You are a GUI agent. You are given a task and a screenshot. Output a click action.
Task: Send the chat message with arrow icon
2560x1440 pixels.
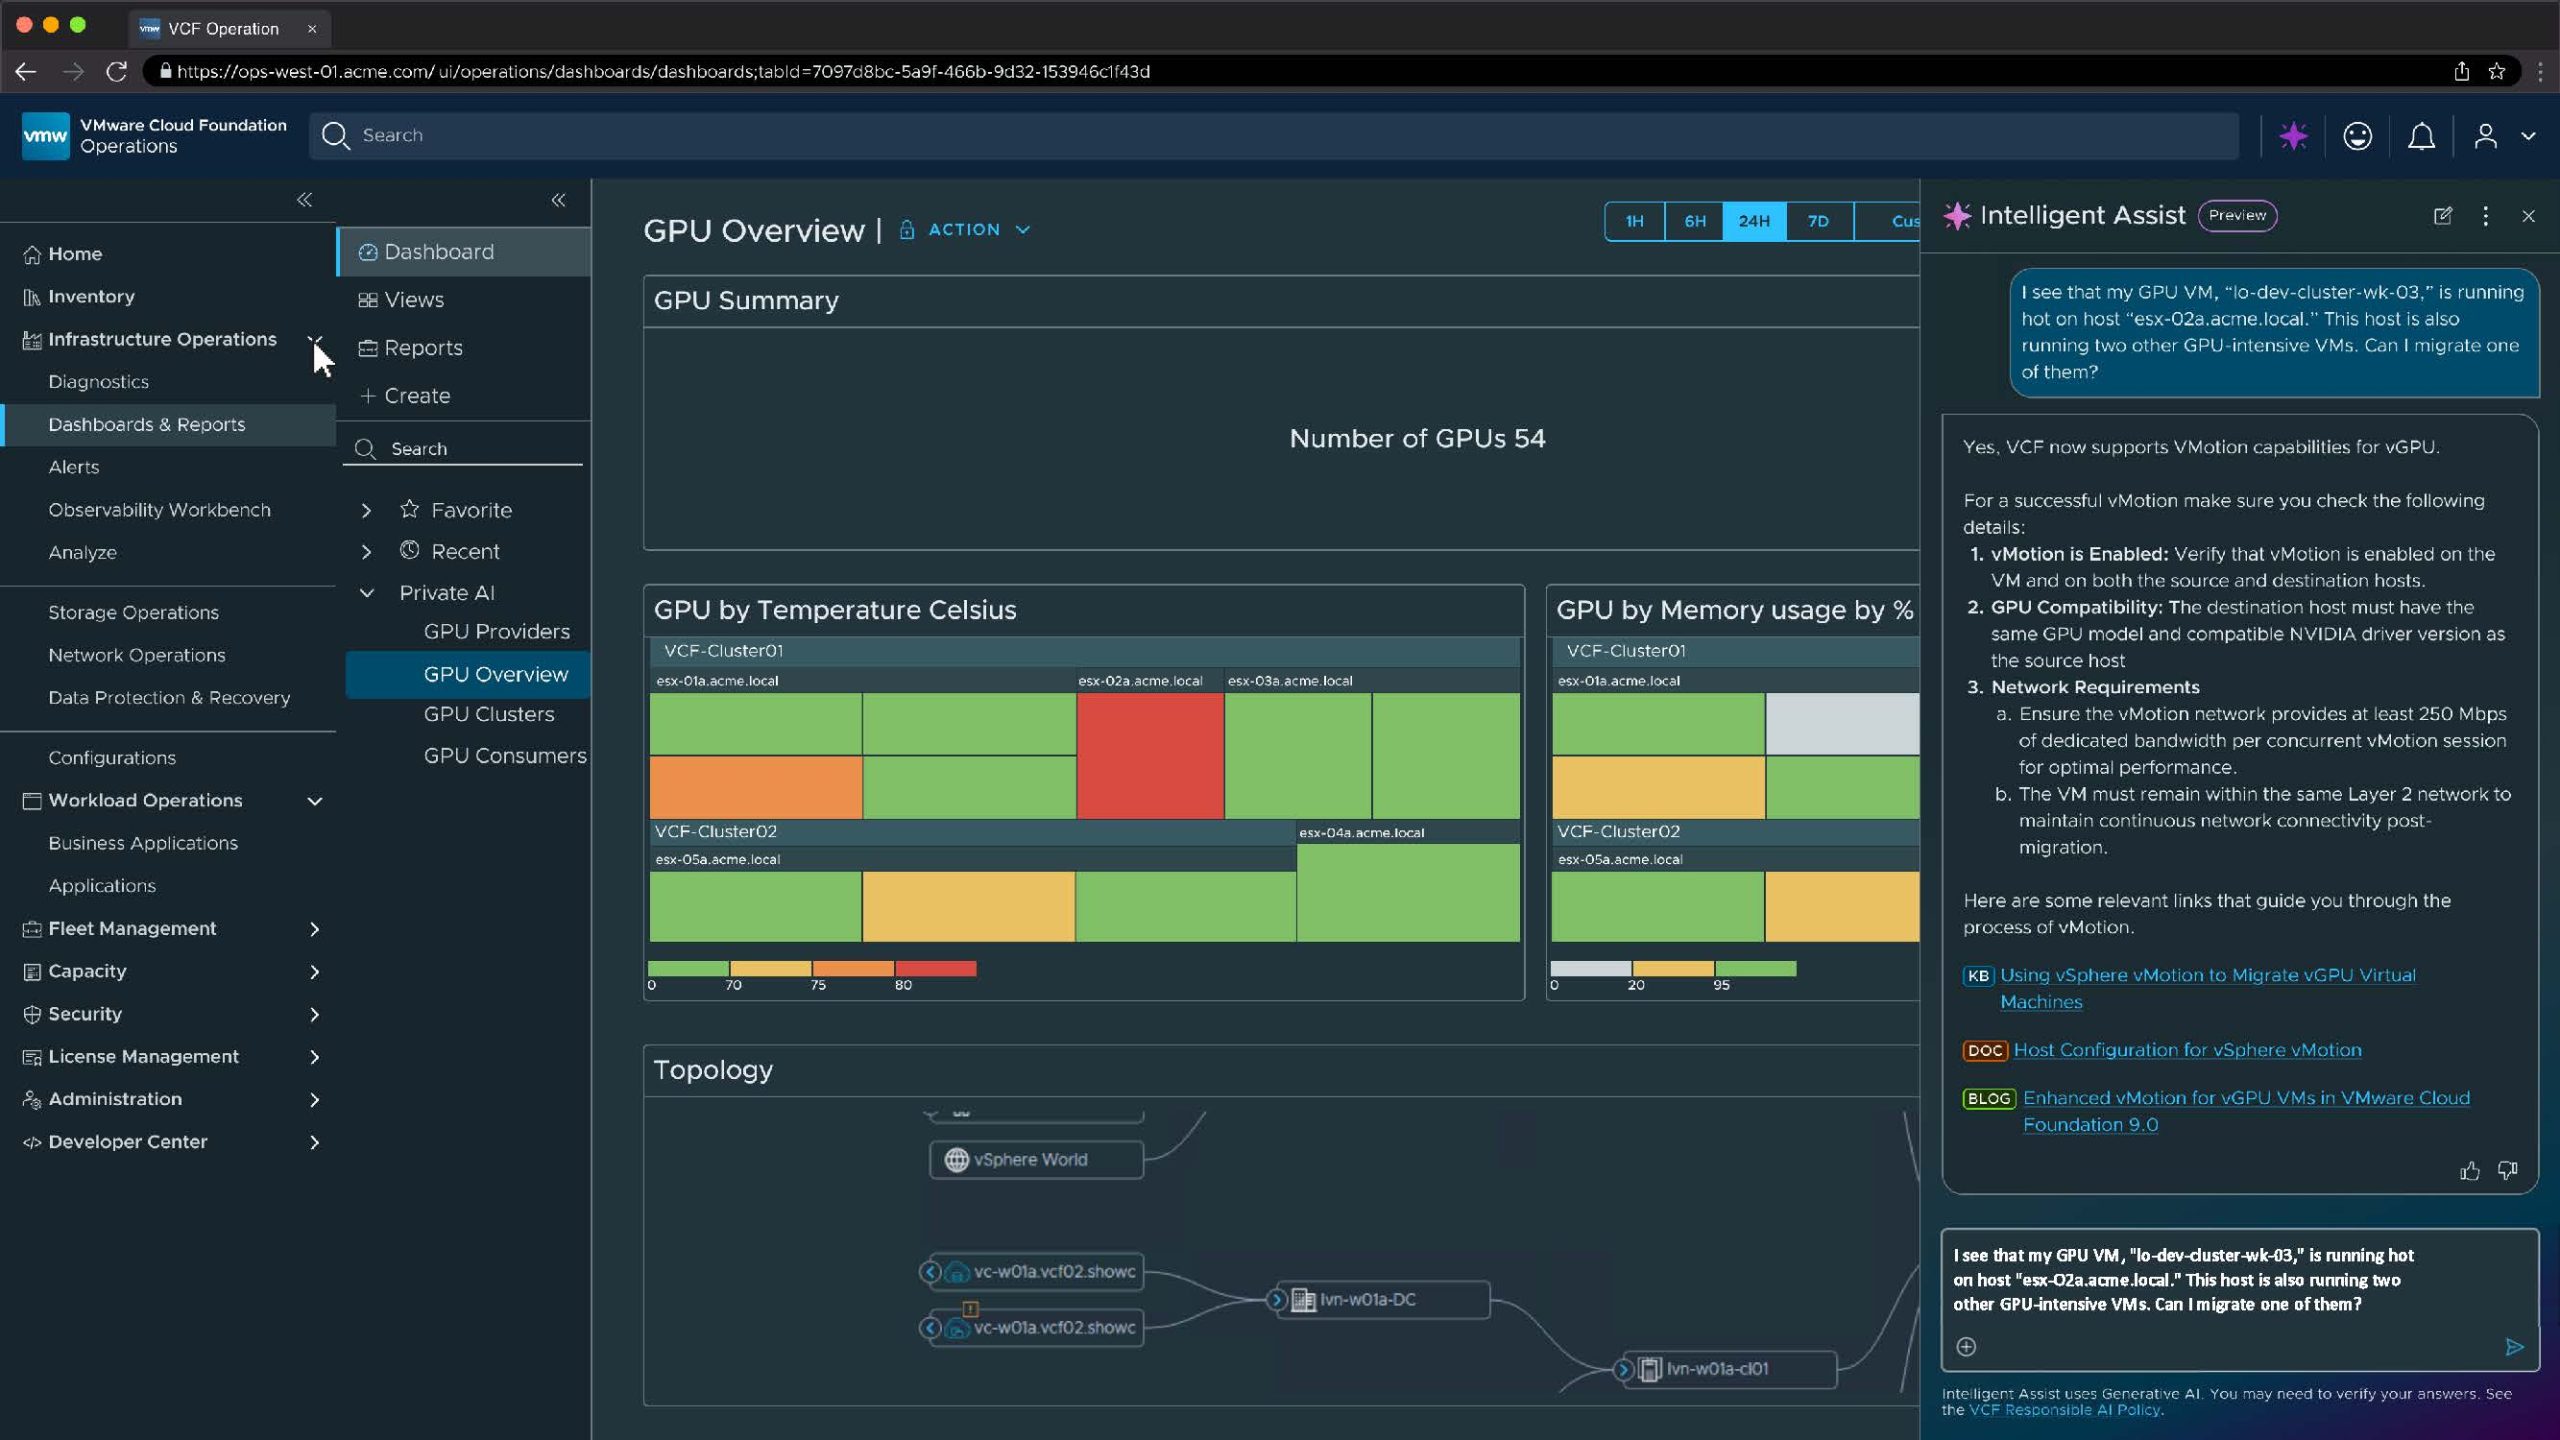coord(2514,1347)
